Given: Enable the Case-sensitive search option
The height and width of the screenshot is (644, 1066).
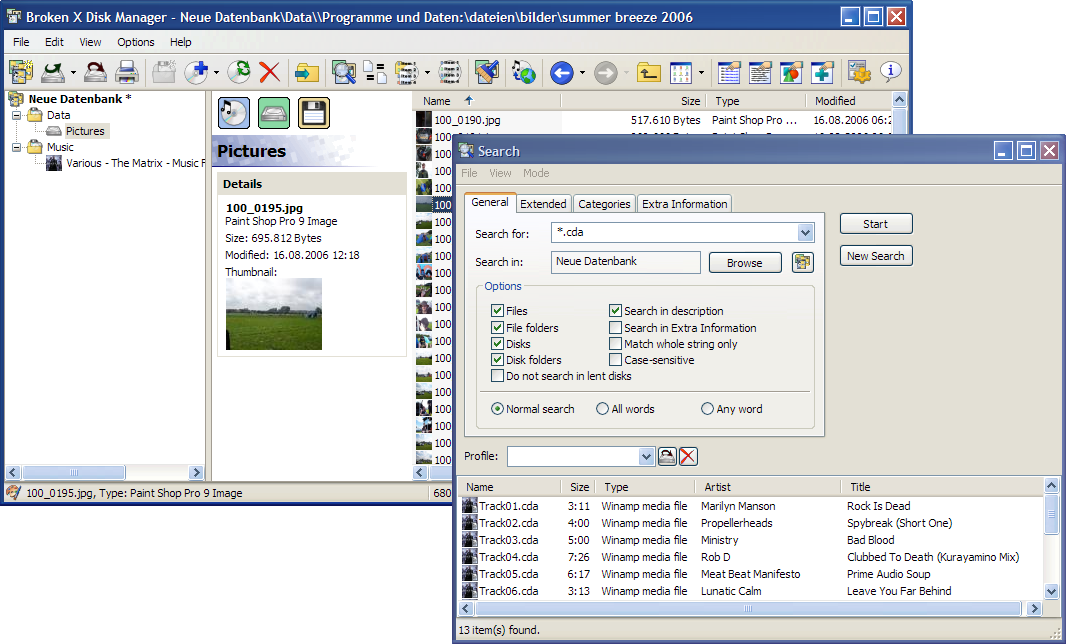Looking at the screenshot, I should (615, 359).
